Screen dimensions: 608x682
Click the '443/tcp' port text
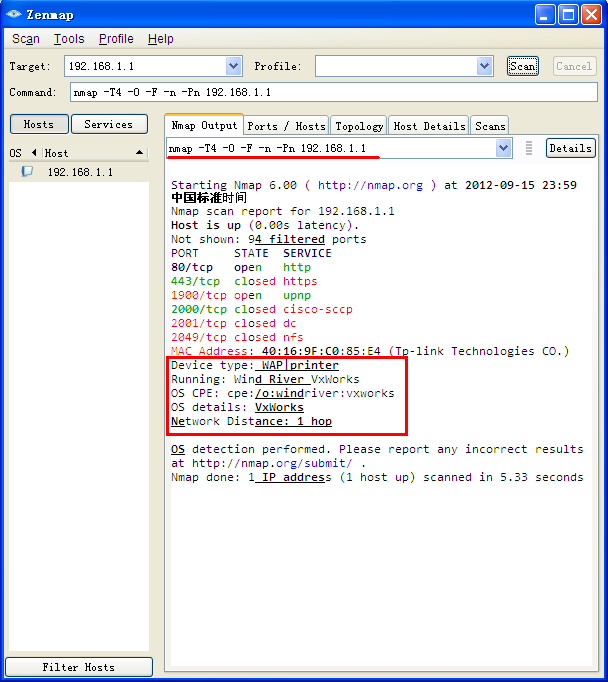(x=195, y=281)
